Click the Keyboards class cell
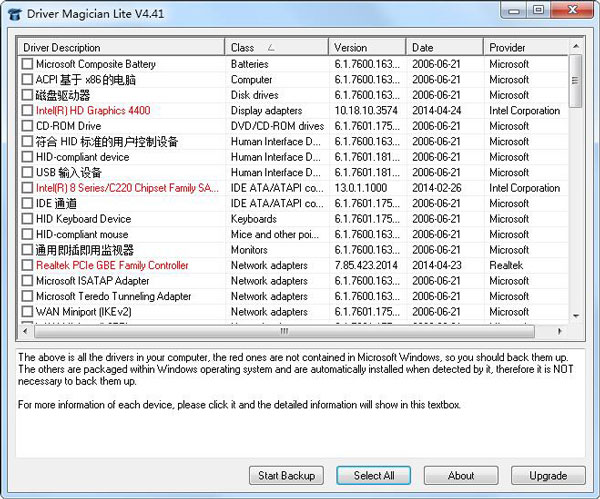The image size is (600, 499). pyautogui.click(x=254, y=219)
